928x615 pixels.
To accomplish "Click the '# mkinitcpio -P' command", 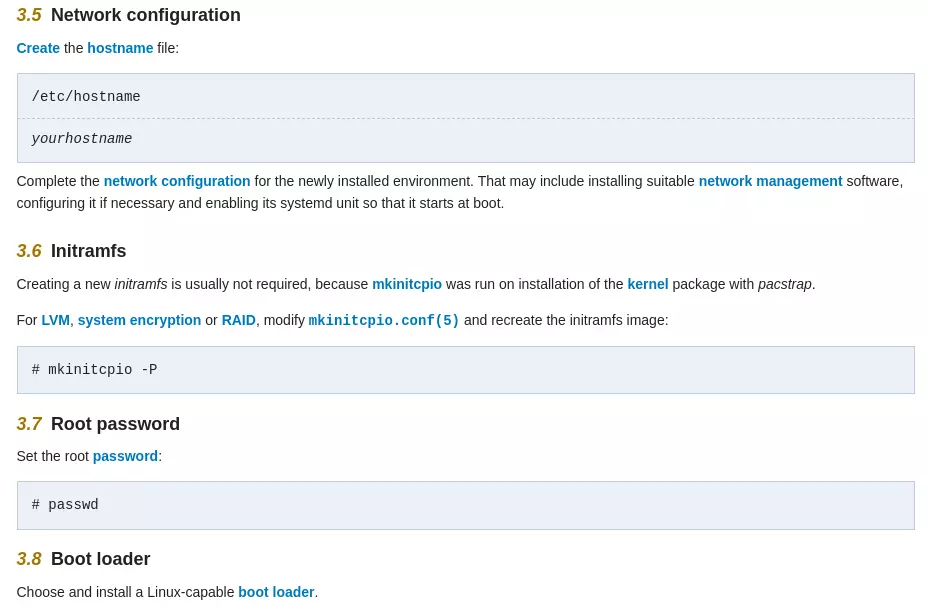I will tap(94, 369).
